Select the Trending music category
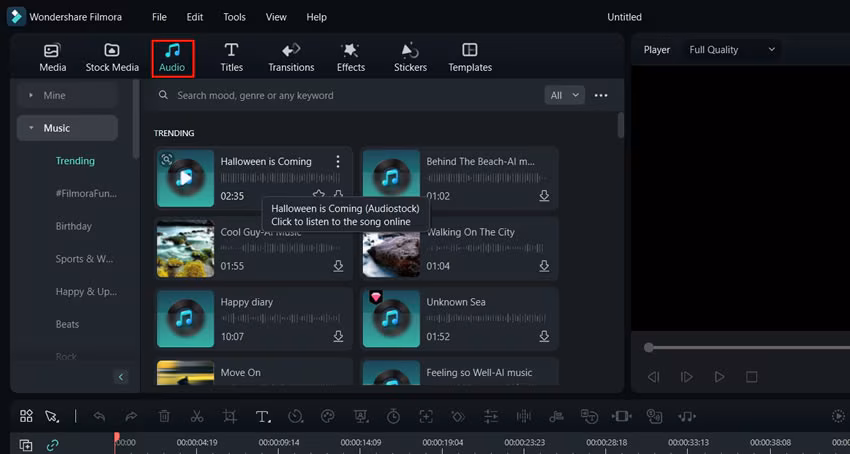 pos(75,161)
